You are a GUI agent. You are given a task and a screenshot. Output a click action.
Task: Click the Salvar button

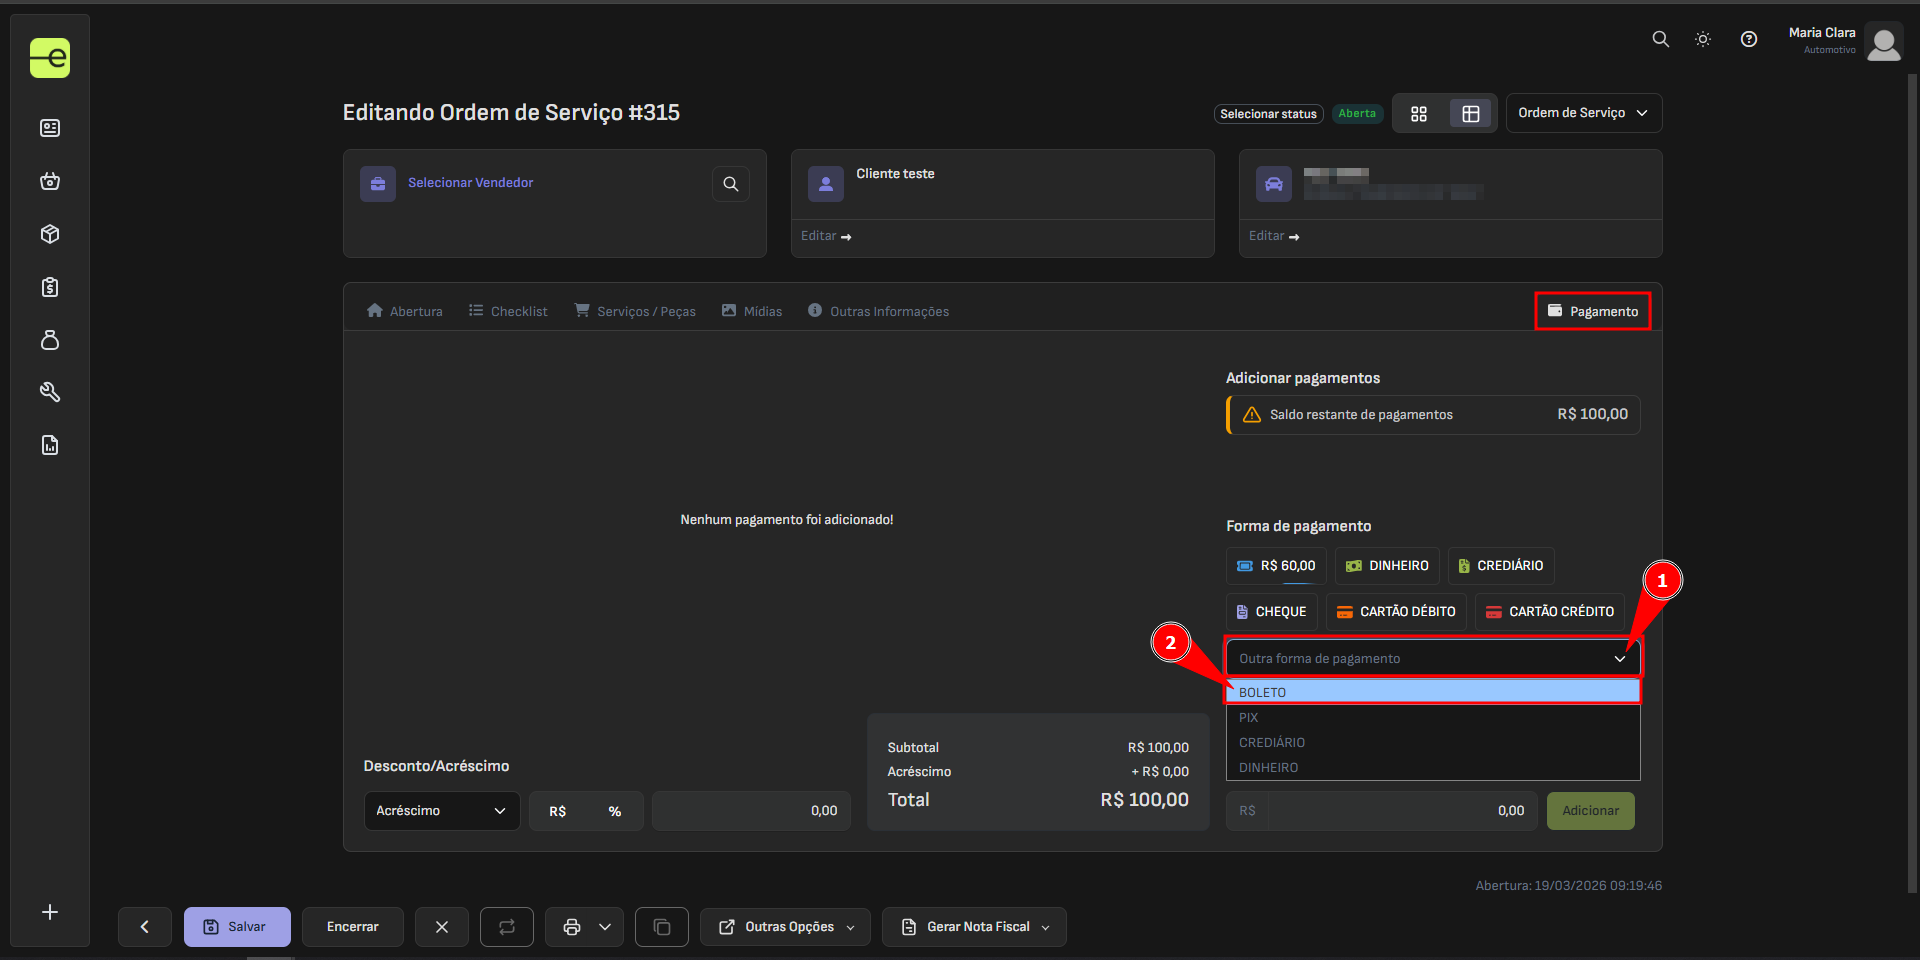tap(237, 927)
